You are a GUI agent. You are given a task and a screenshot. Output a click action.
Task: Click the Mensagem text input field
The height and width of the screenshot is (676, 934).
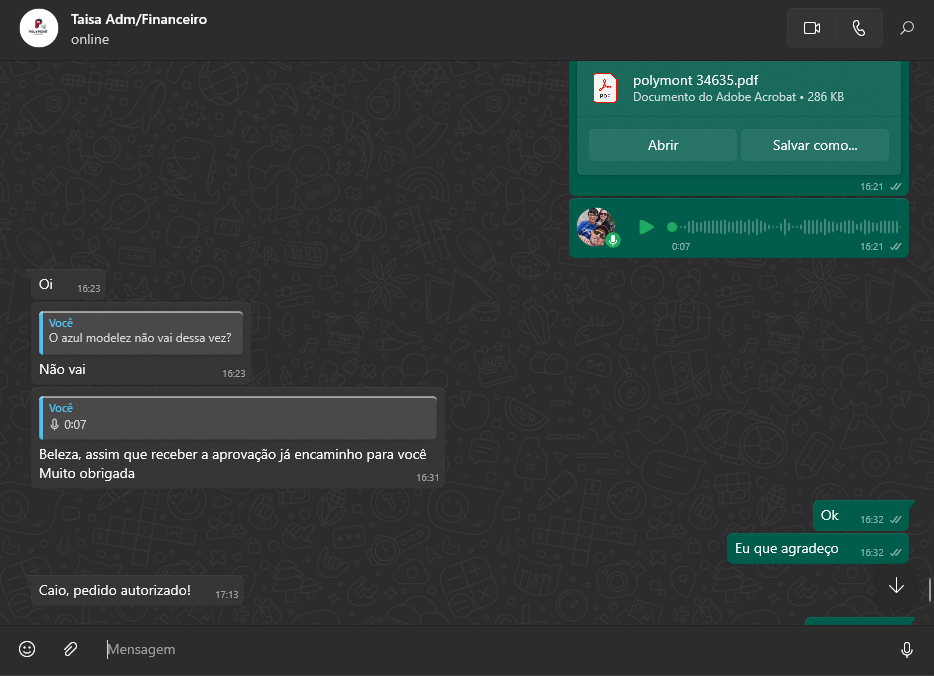pyautogui.click(x=490, y=649)
